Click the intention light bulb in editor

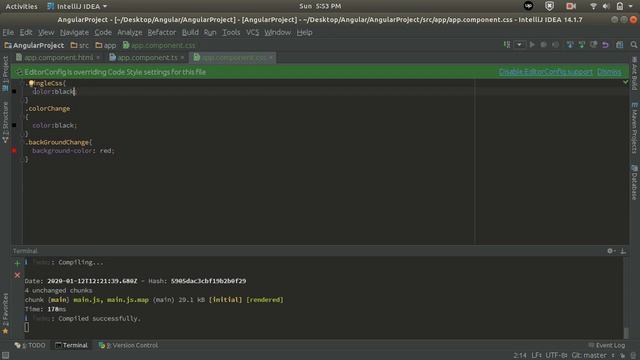31,83
